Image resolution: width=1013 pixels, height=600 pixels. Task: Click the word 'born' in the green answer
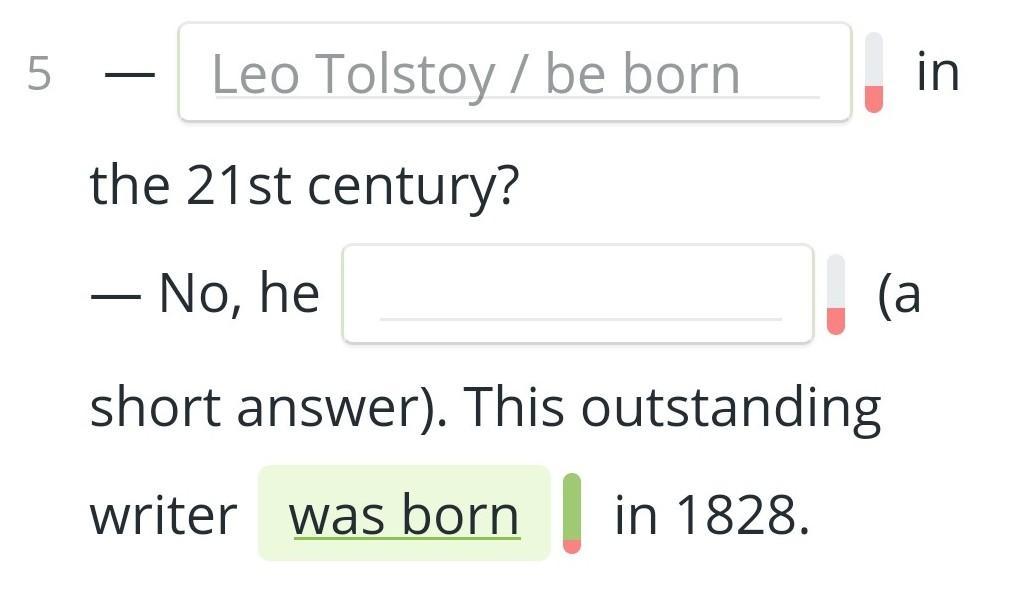[x=461, y=515]
